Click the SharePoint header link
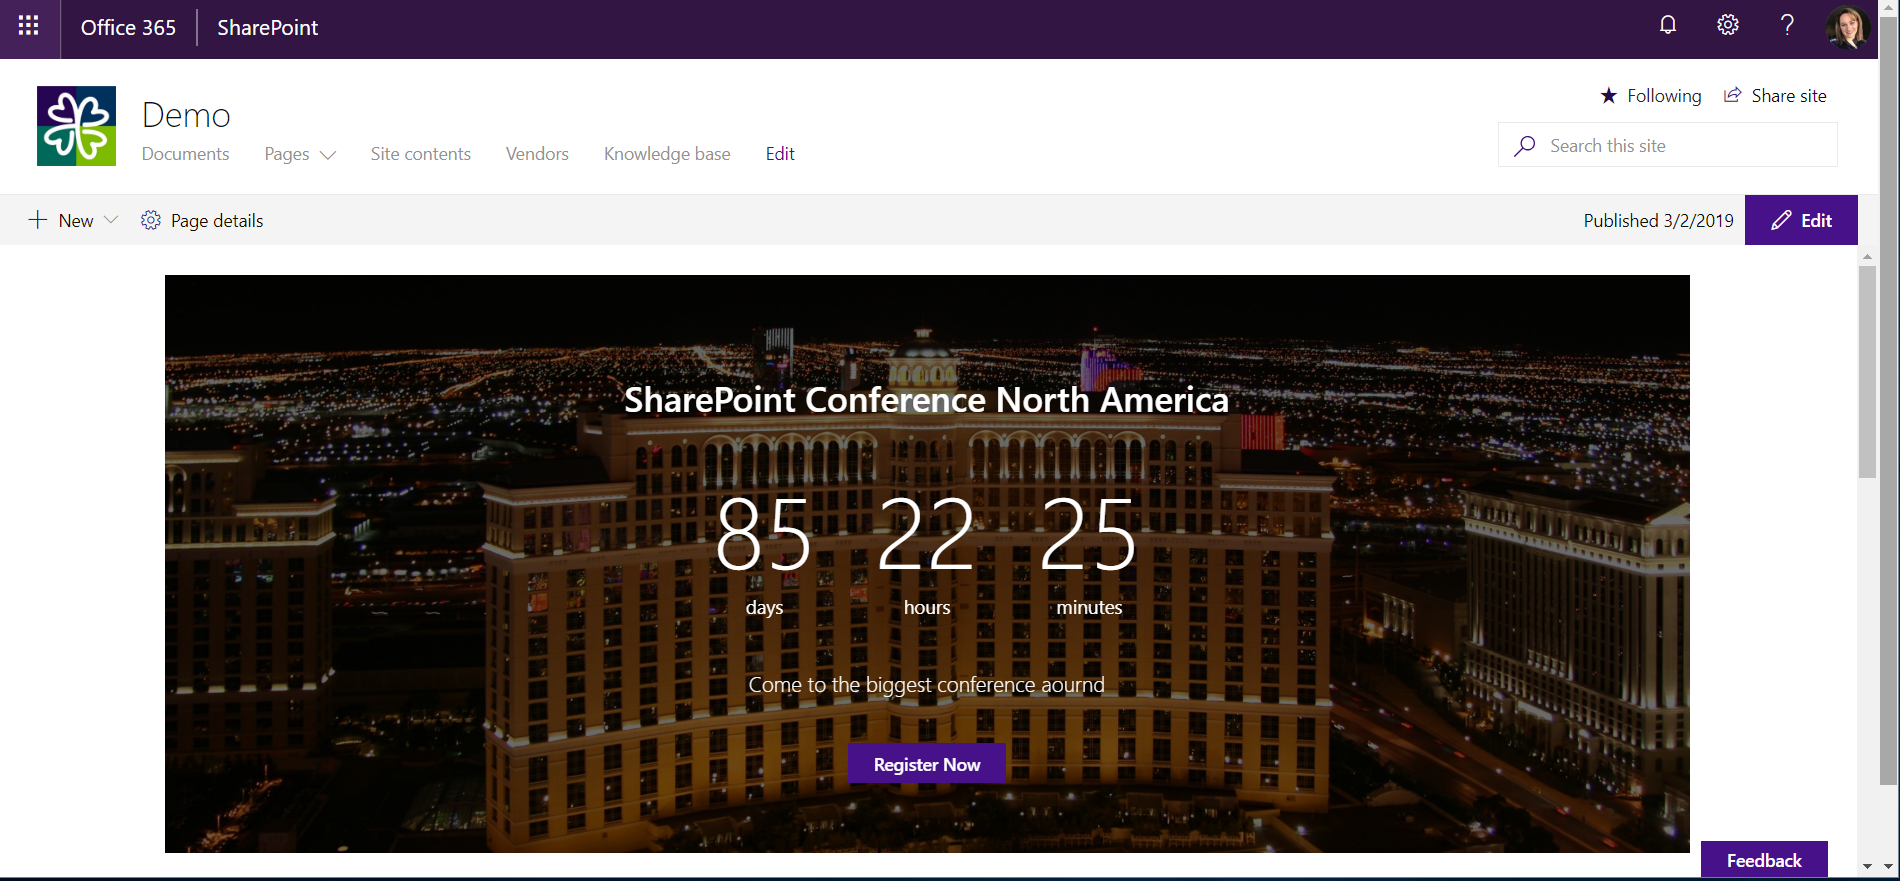 [267, 28]
